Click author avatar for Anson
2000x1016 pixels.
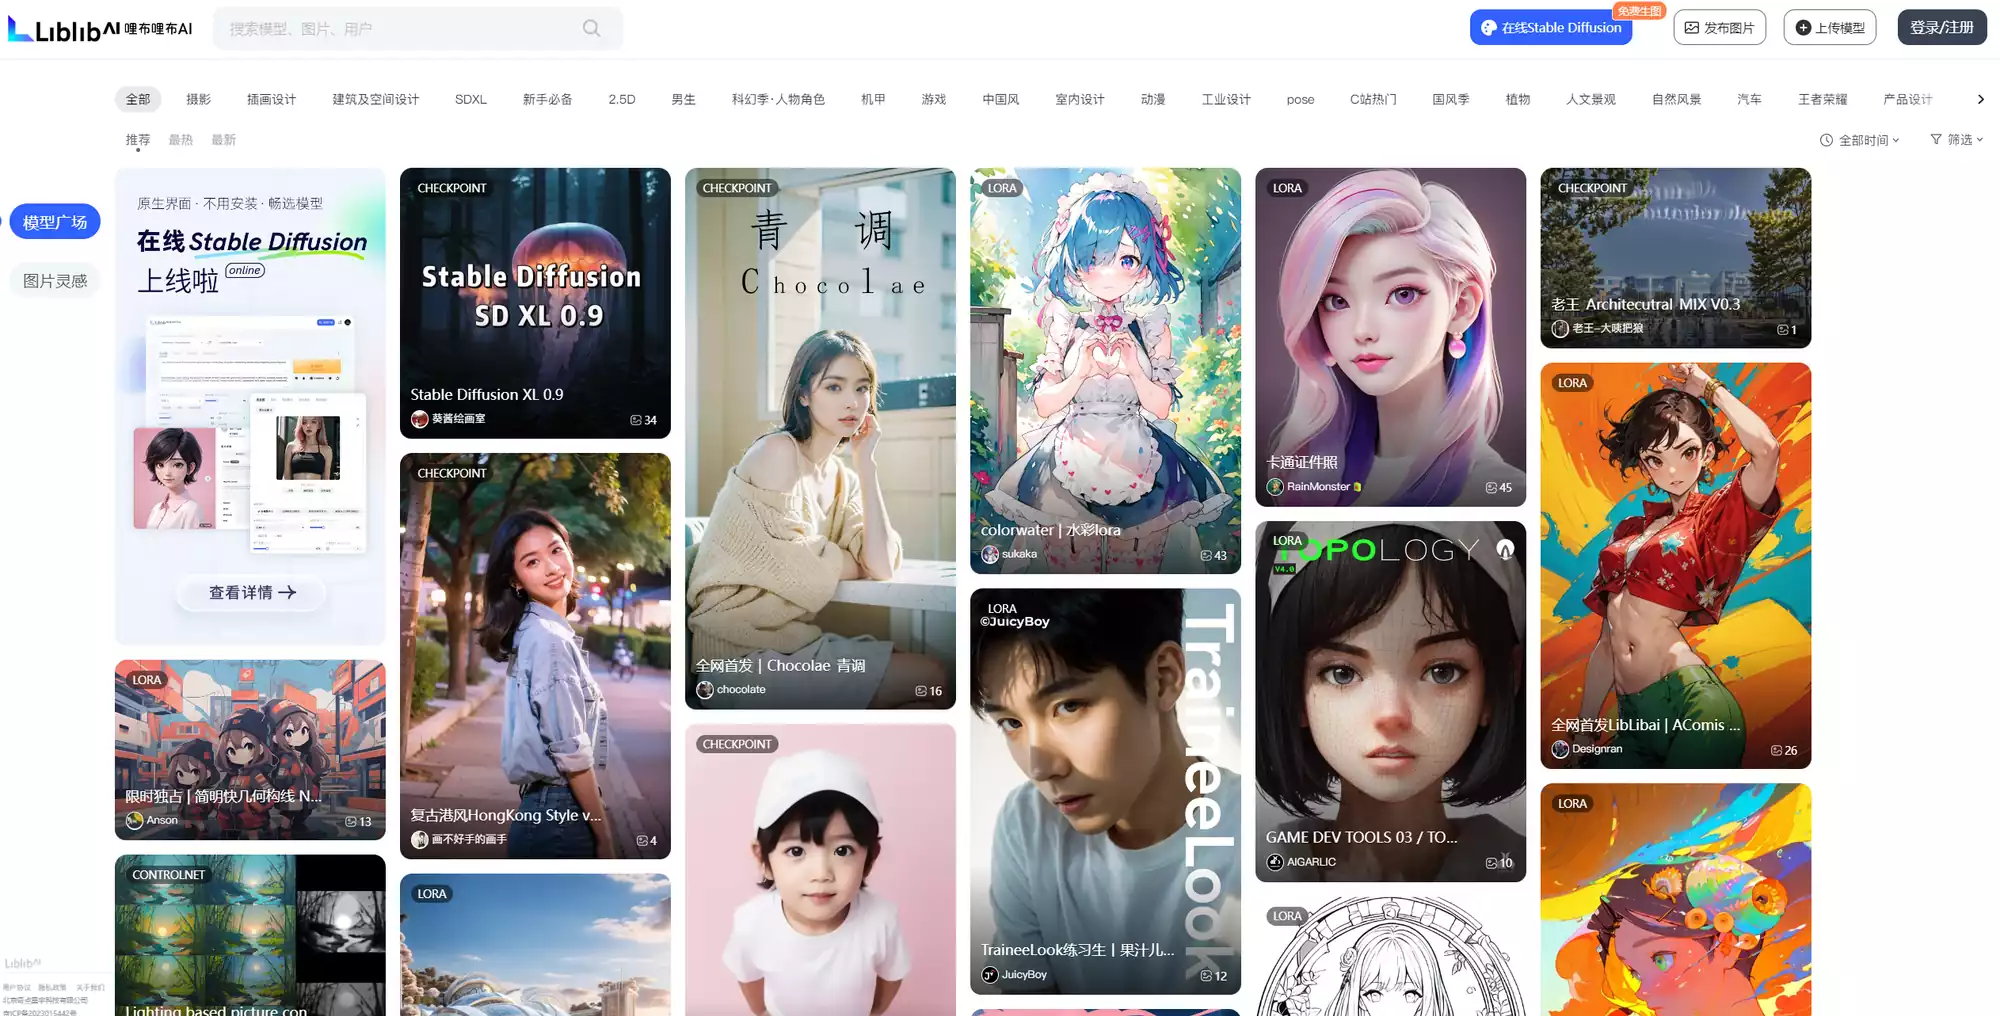135,820
